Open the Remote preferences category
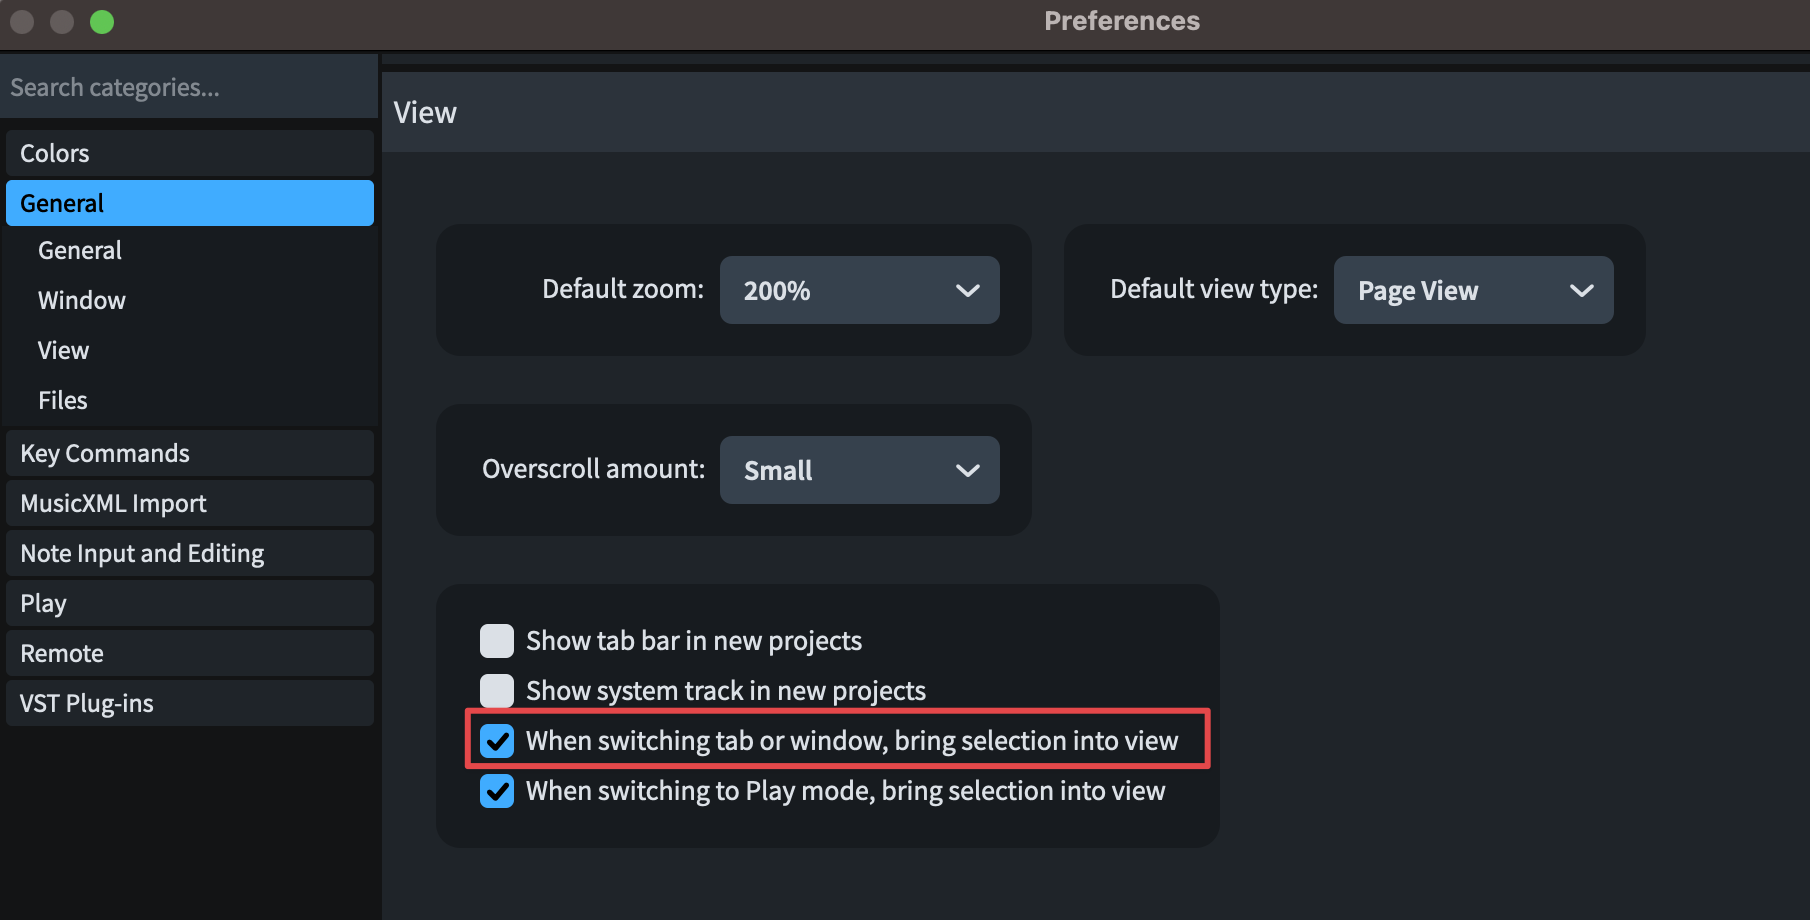The width and height of the screenshot is (1810, 920). pyautogui.click(x=189, y=653)
